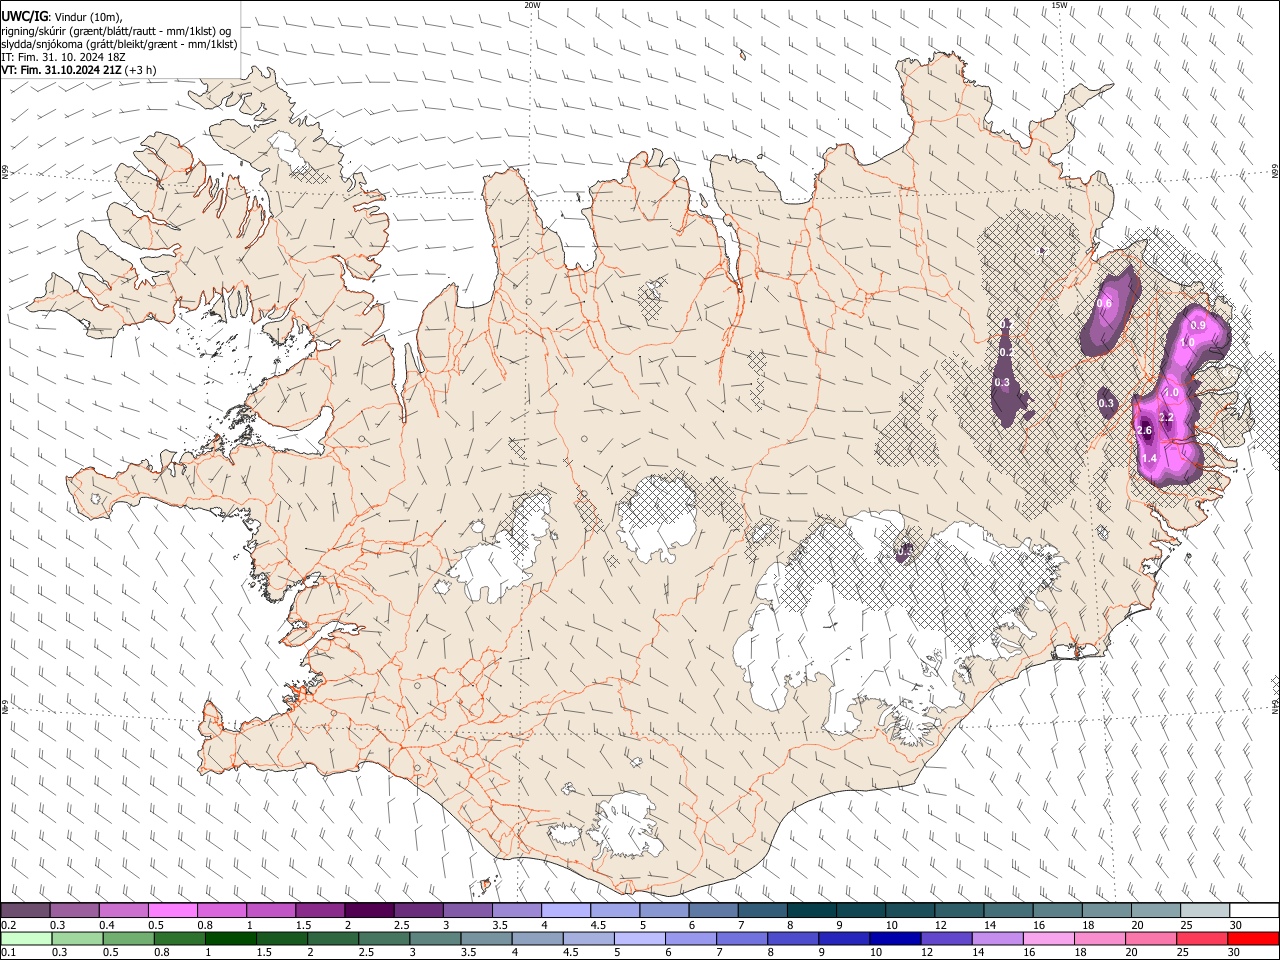Image resolution: width=1280 pixels, height=960 pixels.
Task: Click the 1.4 snowfall value on the map
Action: (x=1149, y=458)
